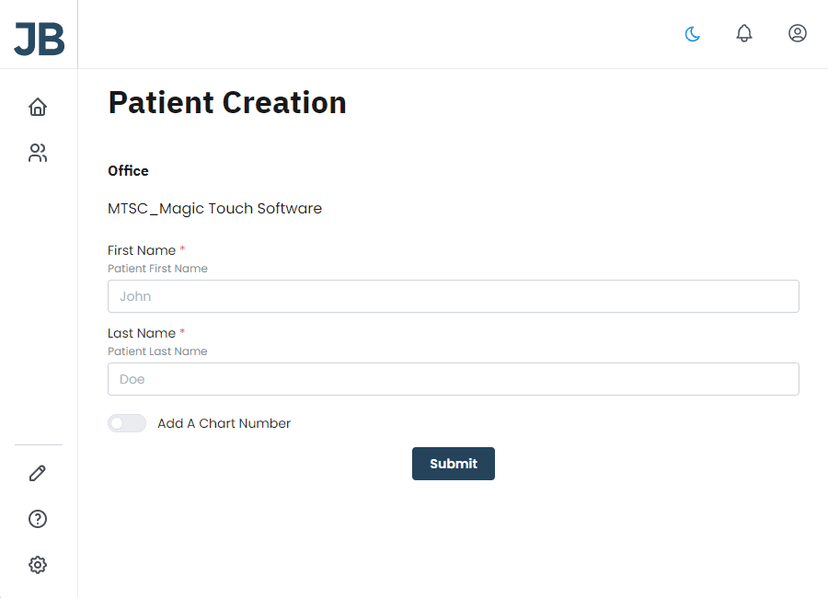Click the pencil edit sidebar icon

[x=38, y=473]
